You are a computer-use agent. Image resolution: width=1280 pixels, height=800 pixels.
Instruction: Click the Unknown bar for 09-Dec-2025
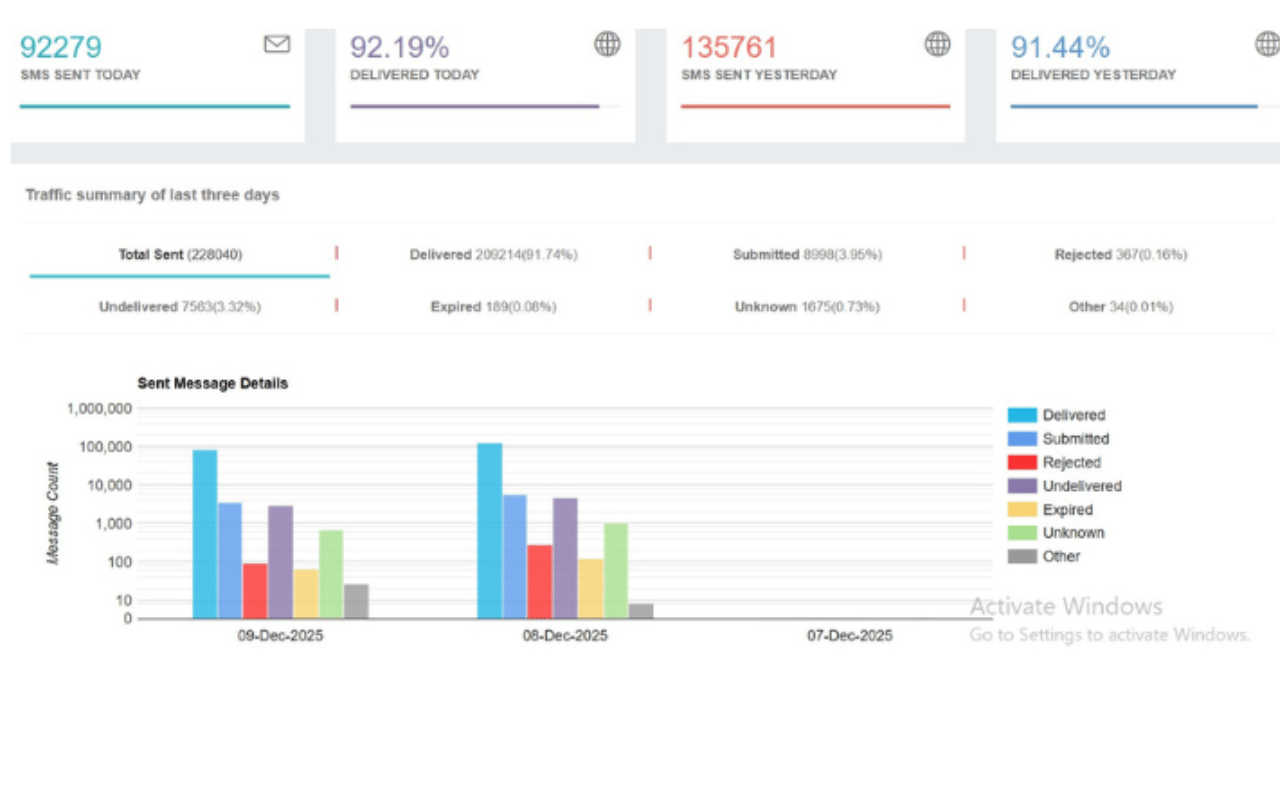331,574
